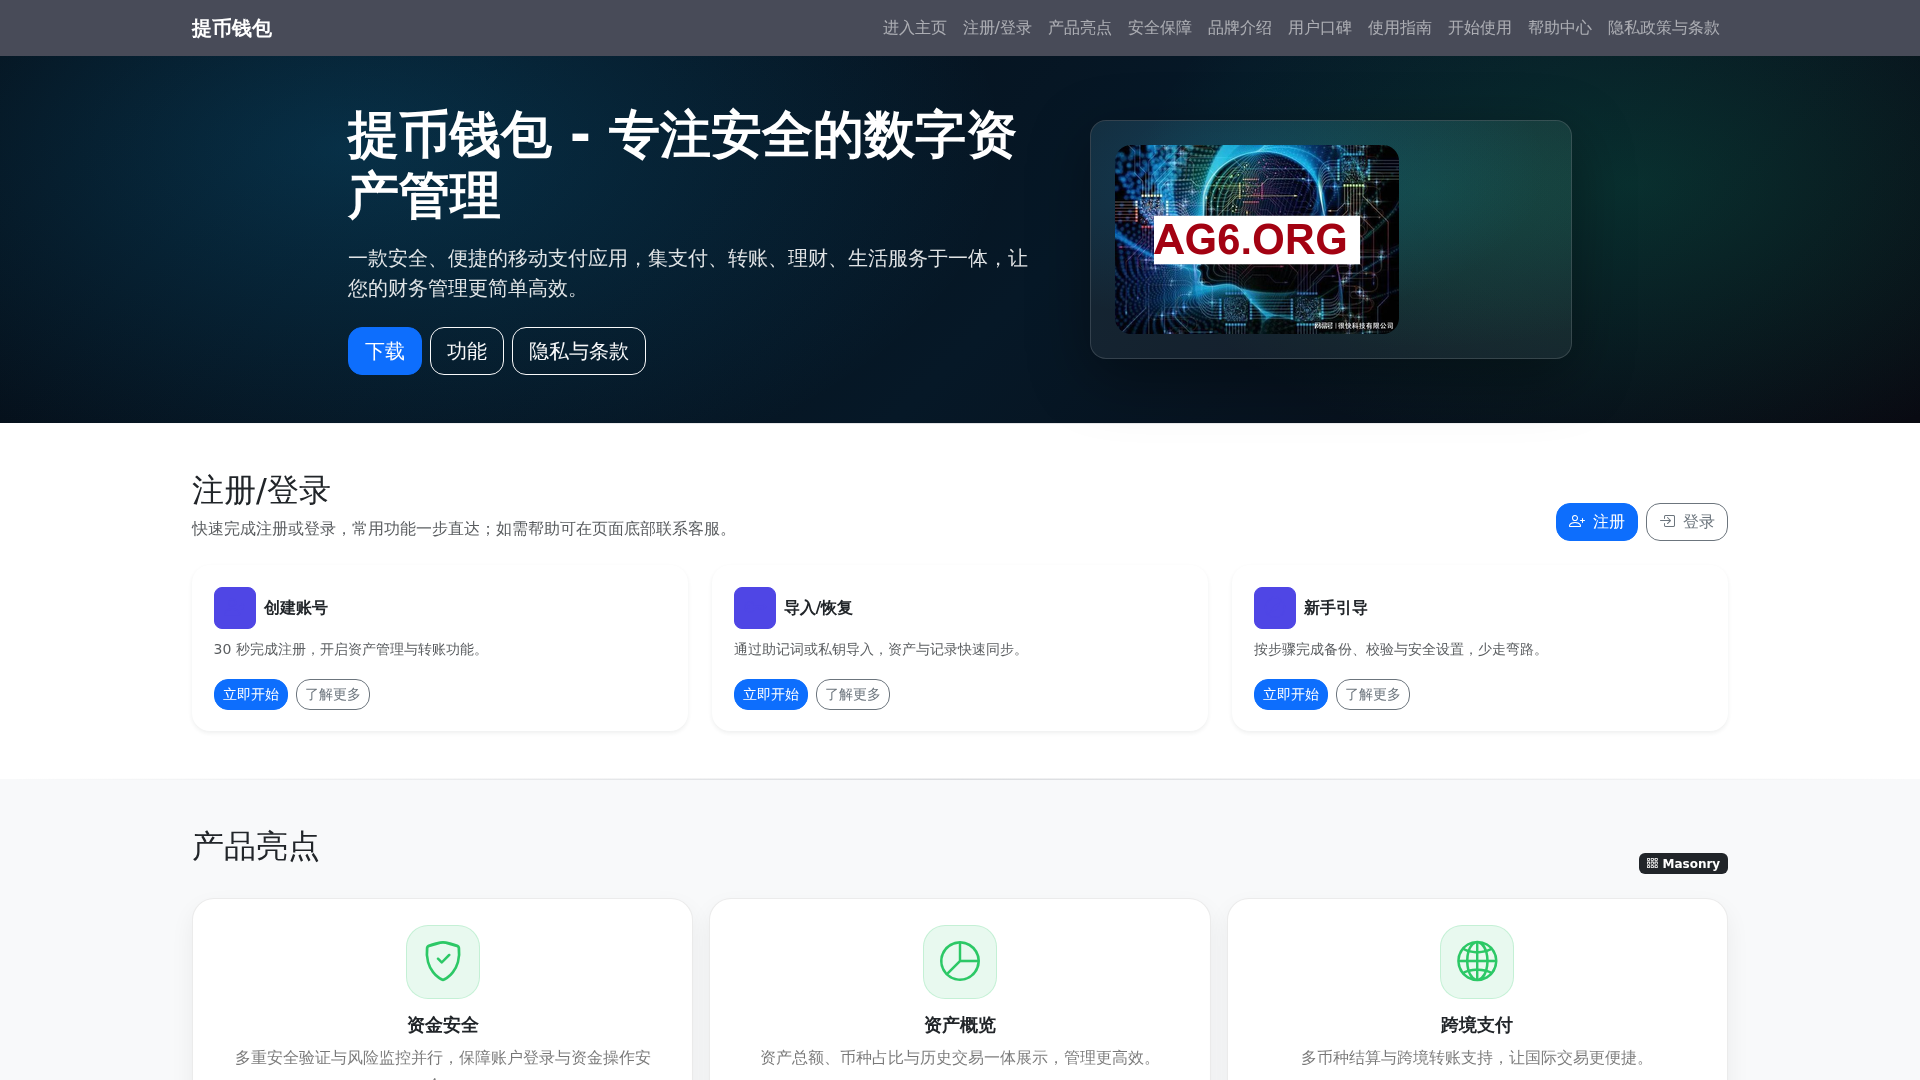The image size is (1920, 1080).
Task: Click the AG6.ORG banner image
Action: click(1257, 239)
